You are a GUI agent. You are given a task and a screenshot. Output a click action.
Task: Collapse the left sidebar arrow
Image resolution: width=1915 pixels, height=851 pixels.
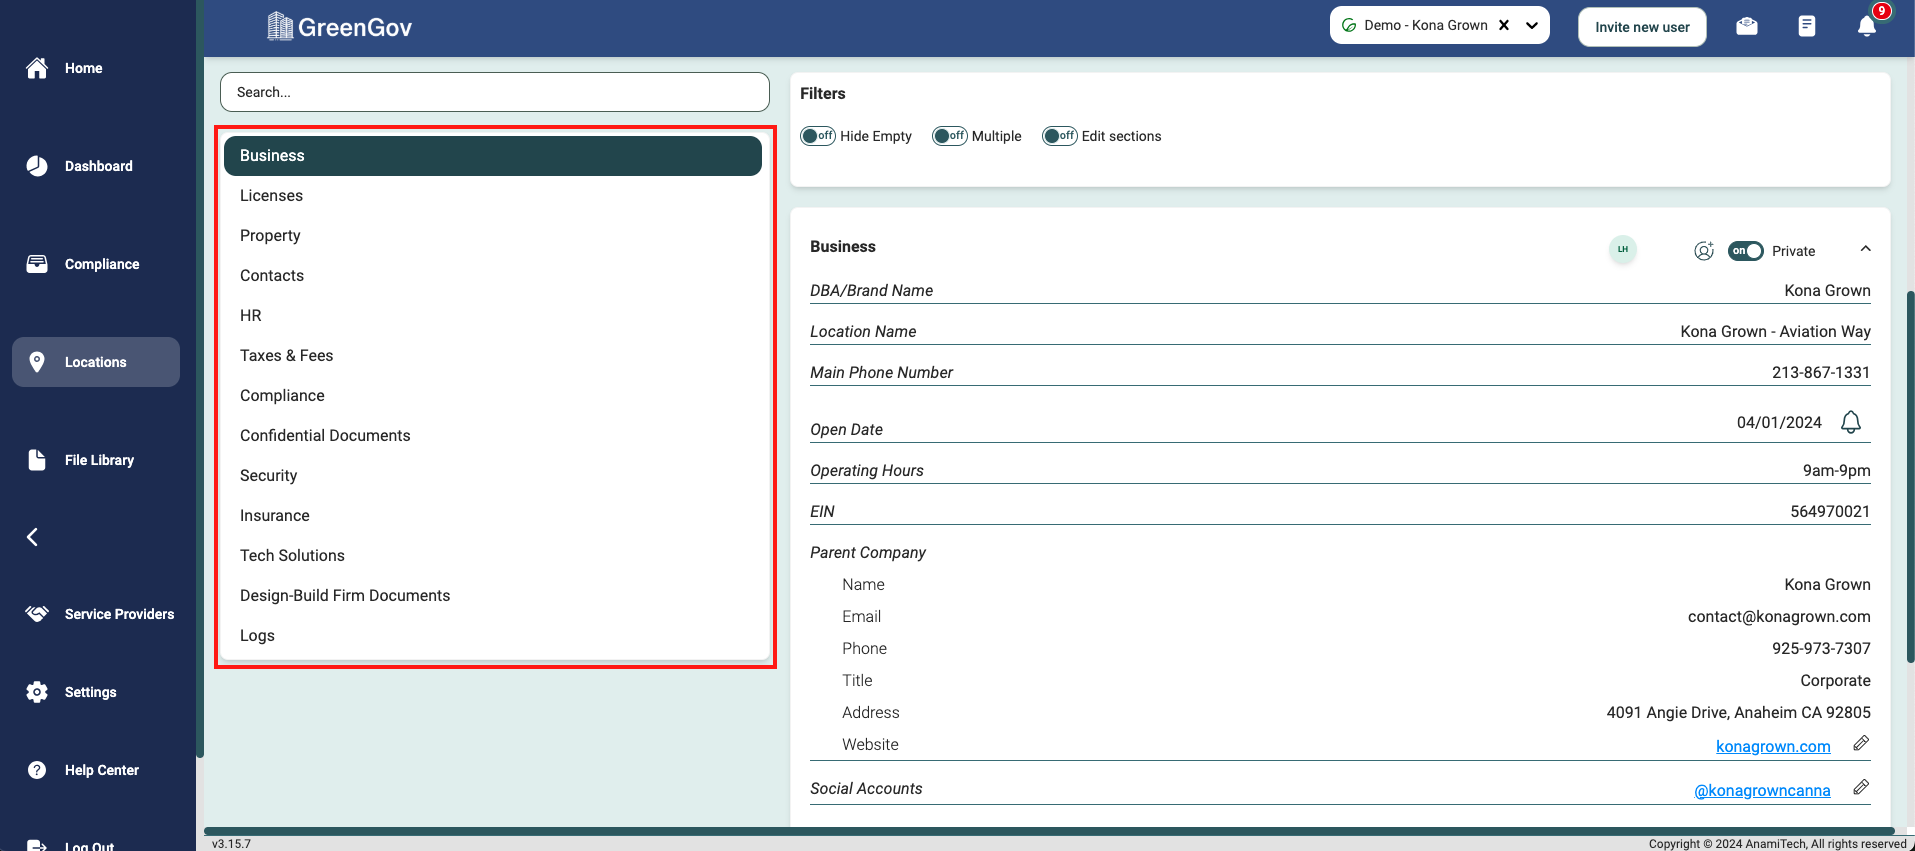coord(32,537)
